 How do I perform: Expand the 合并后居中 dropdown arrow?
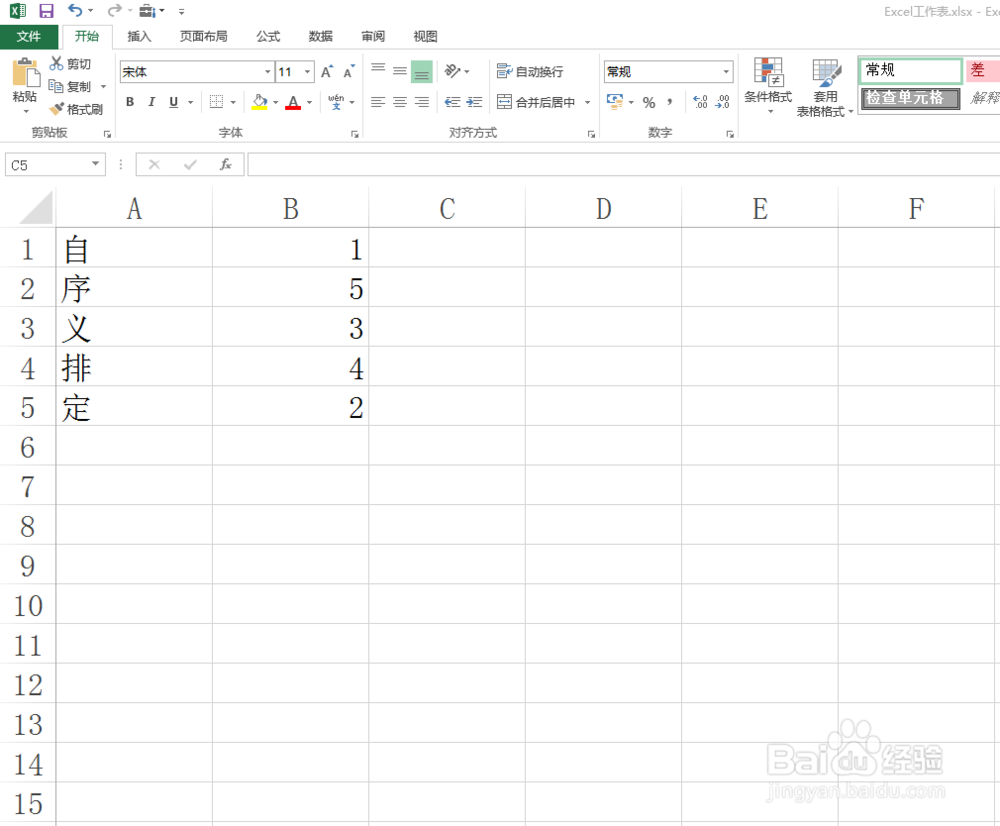[x=587, y=102]
